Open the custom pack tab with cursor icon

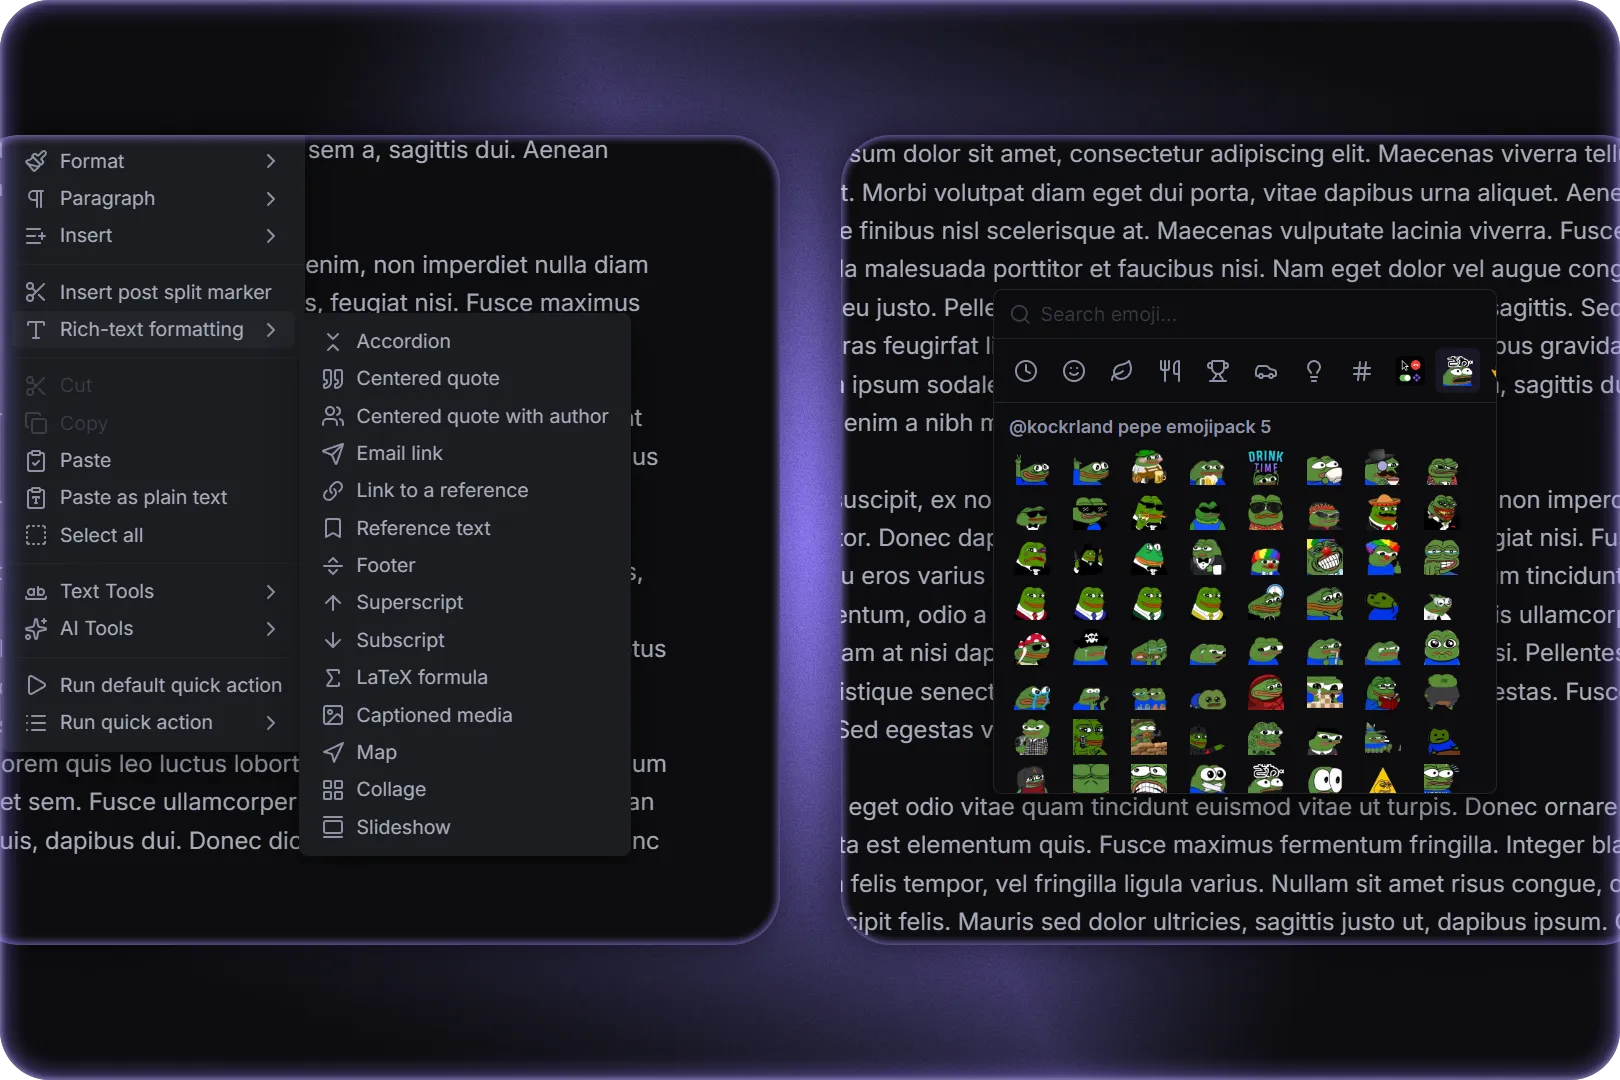1410,372
